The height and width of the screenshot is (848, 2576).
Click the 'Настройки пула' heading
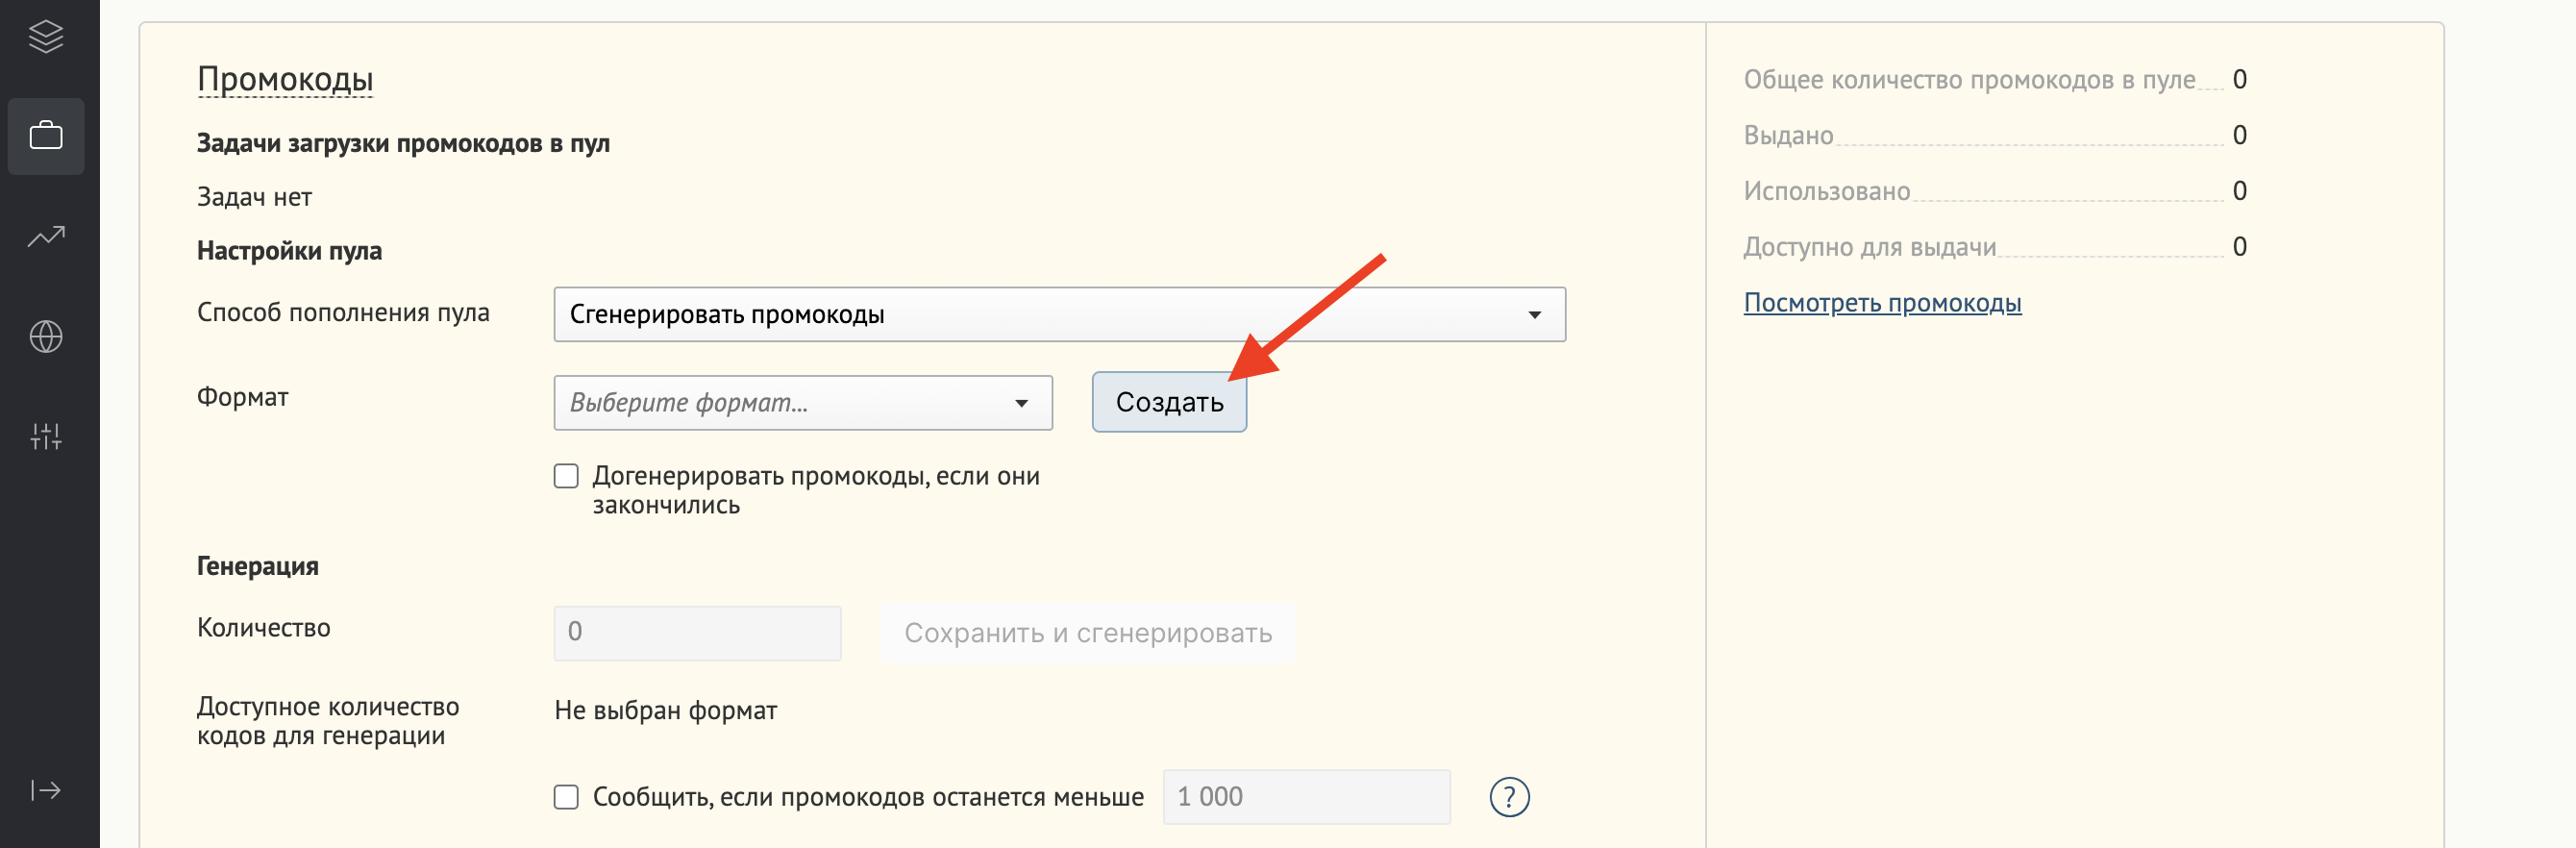pos(289,251)
